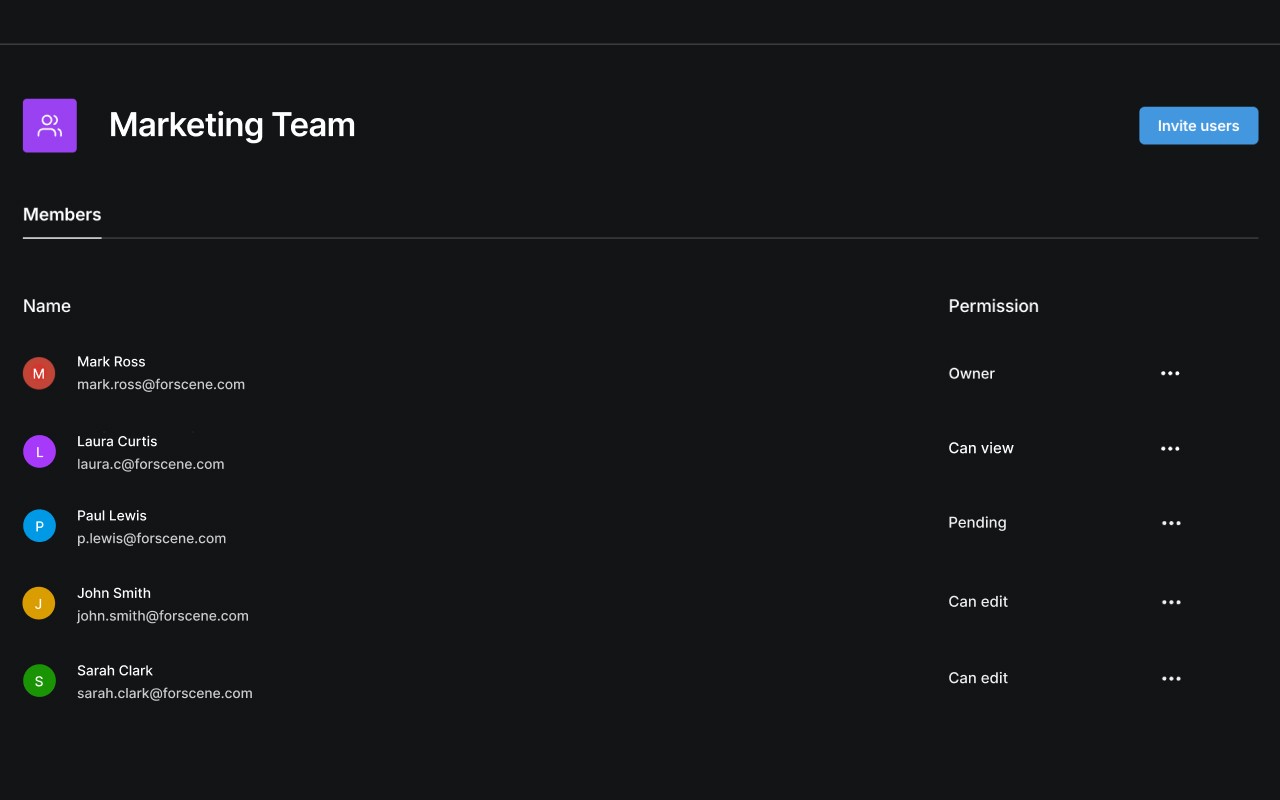Click Laura Curtis's purple avatar
Image resolution: width=1280 pixels, height=800 pixels.
(39, 451)
